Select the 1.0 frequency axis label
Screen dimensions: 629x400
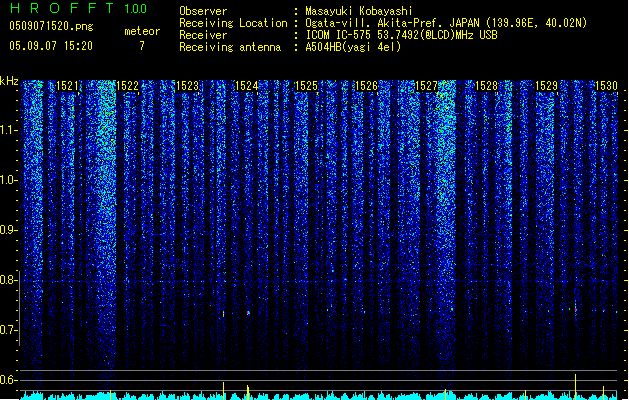(7, 180)
